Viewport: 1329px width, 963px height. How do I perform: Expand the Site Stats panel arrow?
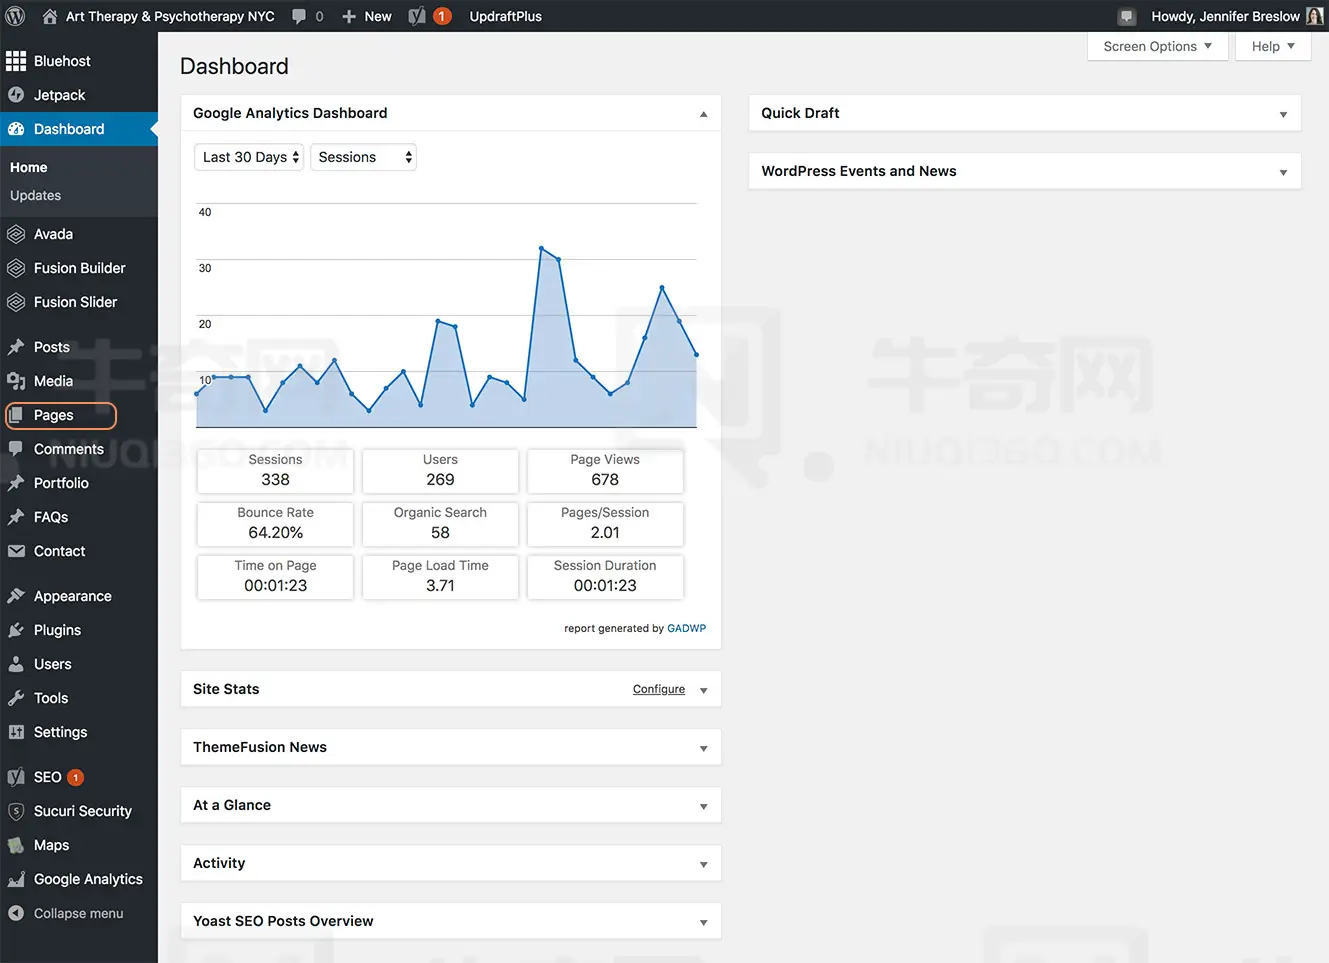coord(703,690)
